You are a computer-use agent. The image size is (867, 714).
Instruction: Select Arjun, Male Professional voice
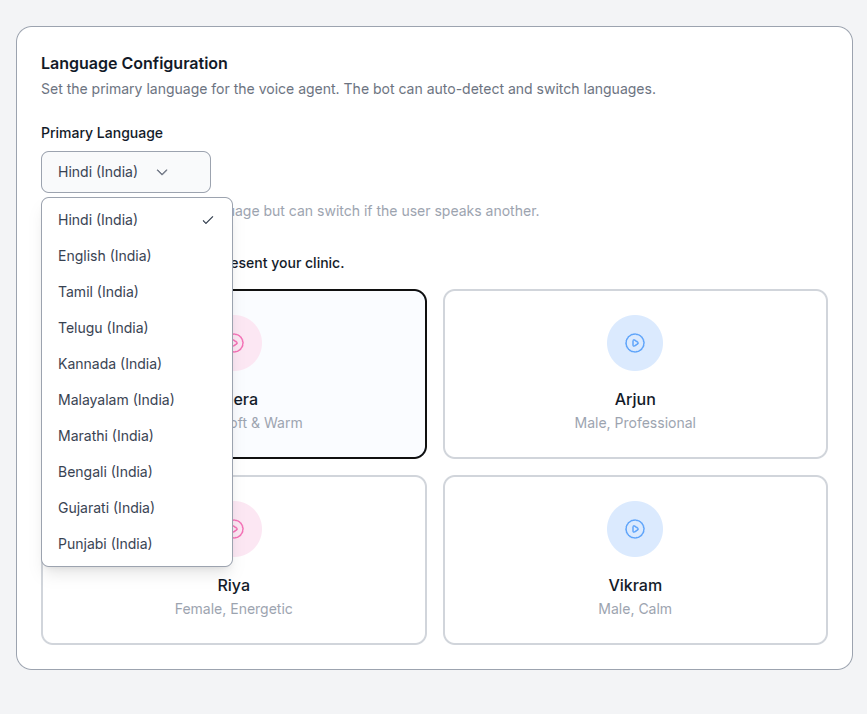(635, 373)
